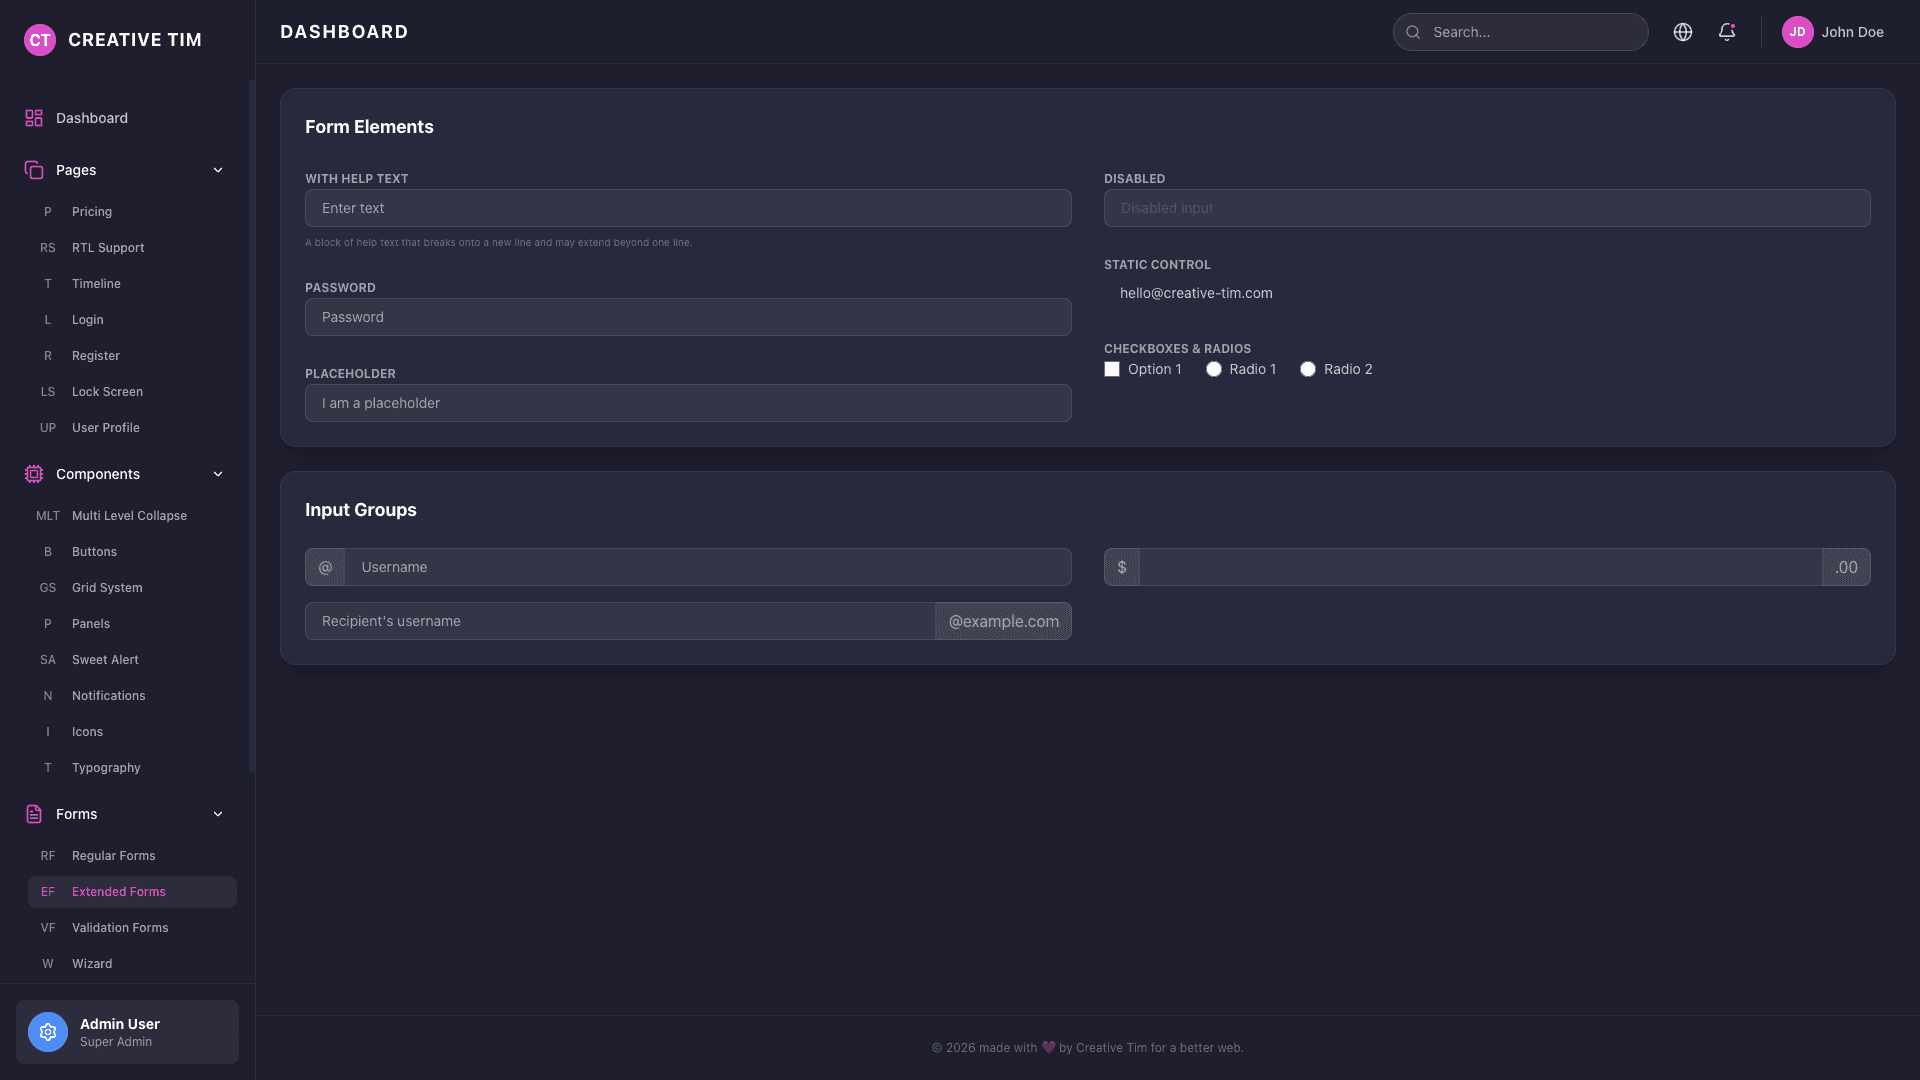Image resolution: width=1920 pixels, height=1080 pixels.
Task: Click the notification bell icon
Action: 1726,32
